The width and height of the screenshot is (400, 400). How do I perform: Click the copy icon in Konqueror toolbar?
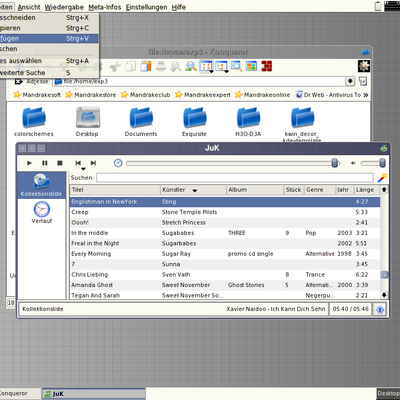(x=131, y=66)
